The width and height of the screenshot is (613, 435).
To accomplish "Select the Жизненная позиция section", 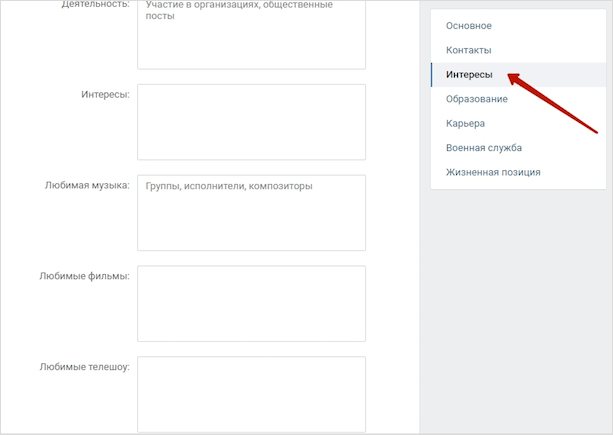I will pos(518,172).
